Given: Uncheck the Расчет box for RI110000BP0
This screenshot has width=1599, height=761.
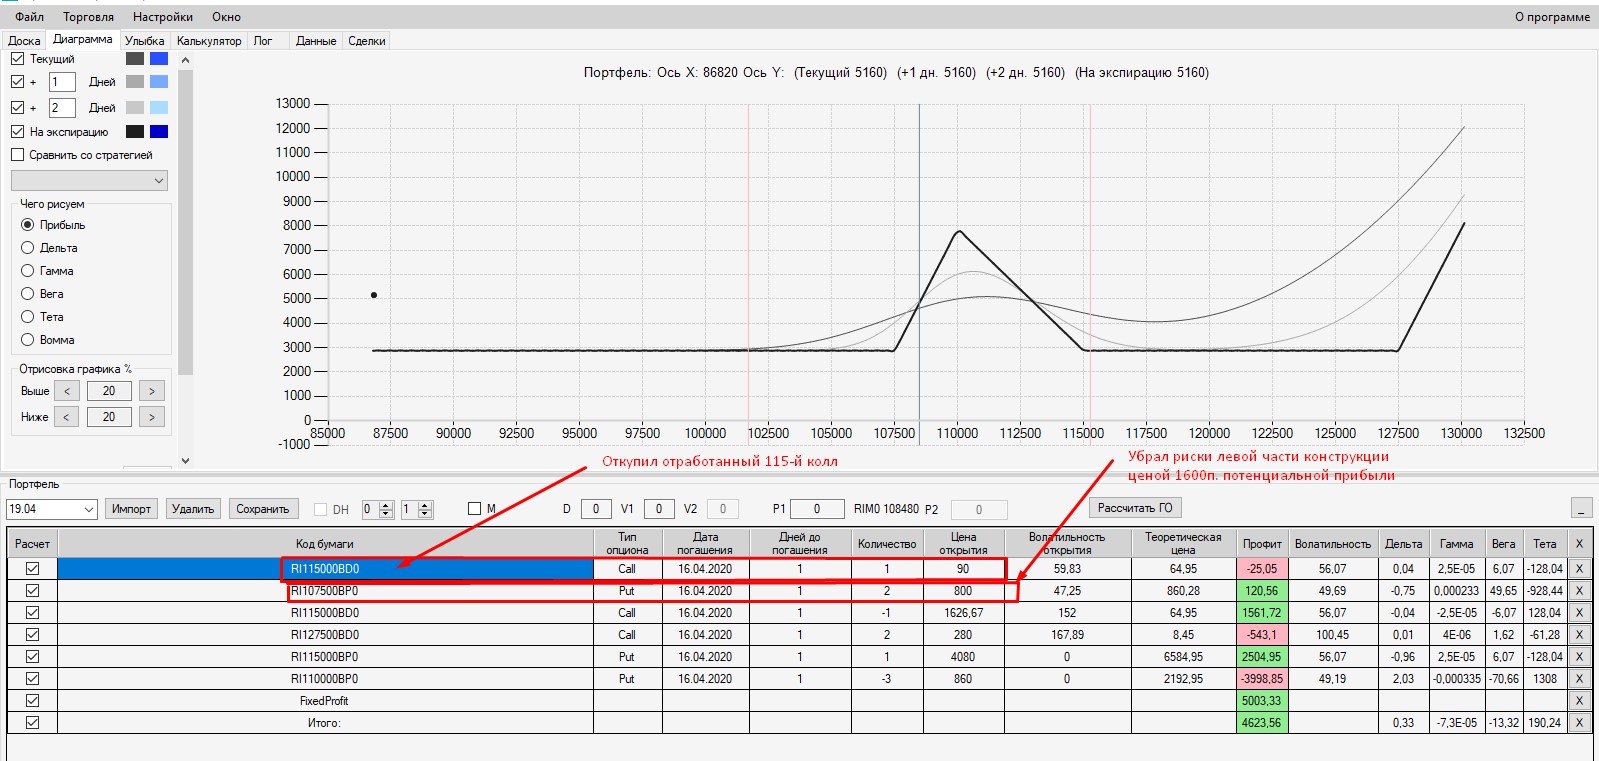Looking at the screenshot, I should (32, 679).
